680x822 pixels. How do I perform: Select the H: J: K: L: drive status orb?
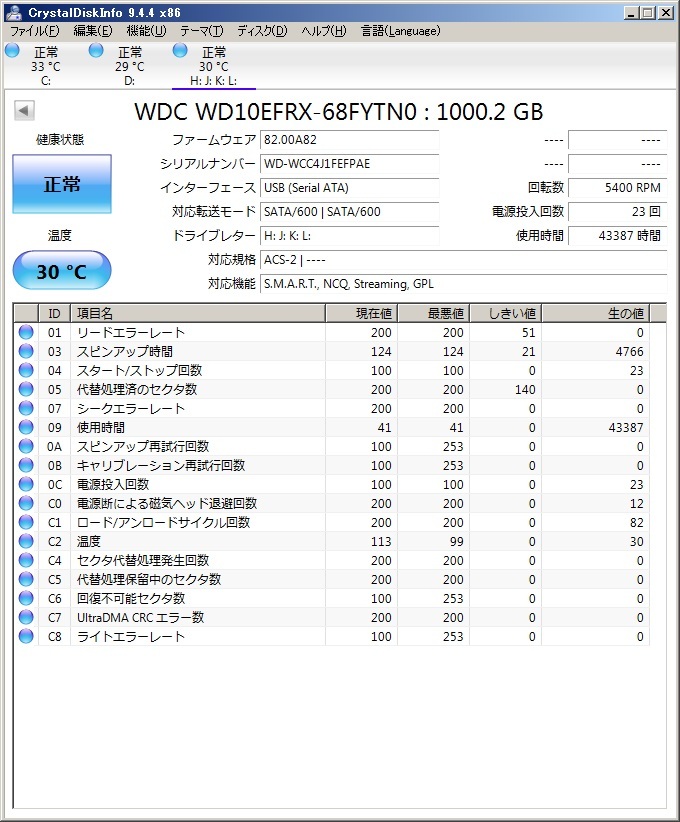[x=180, y=50]
